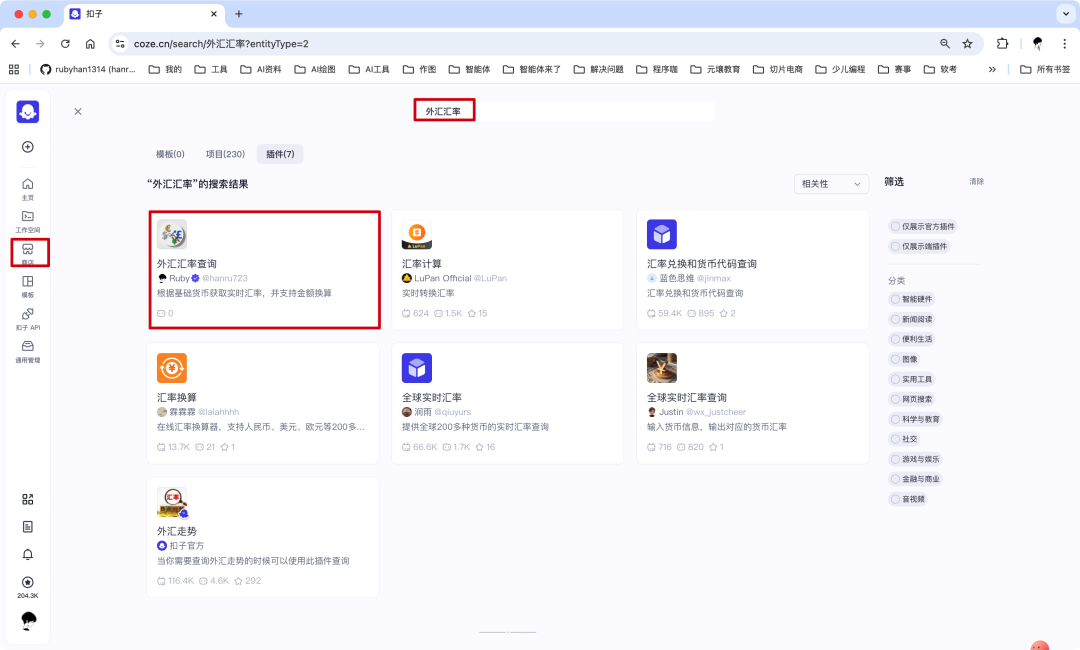Viewport: 1080px width, 650px height.
Task: Click the zoom magnifier in address bar
Action: (x=945, y=43)
